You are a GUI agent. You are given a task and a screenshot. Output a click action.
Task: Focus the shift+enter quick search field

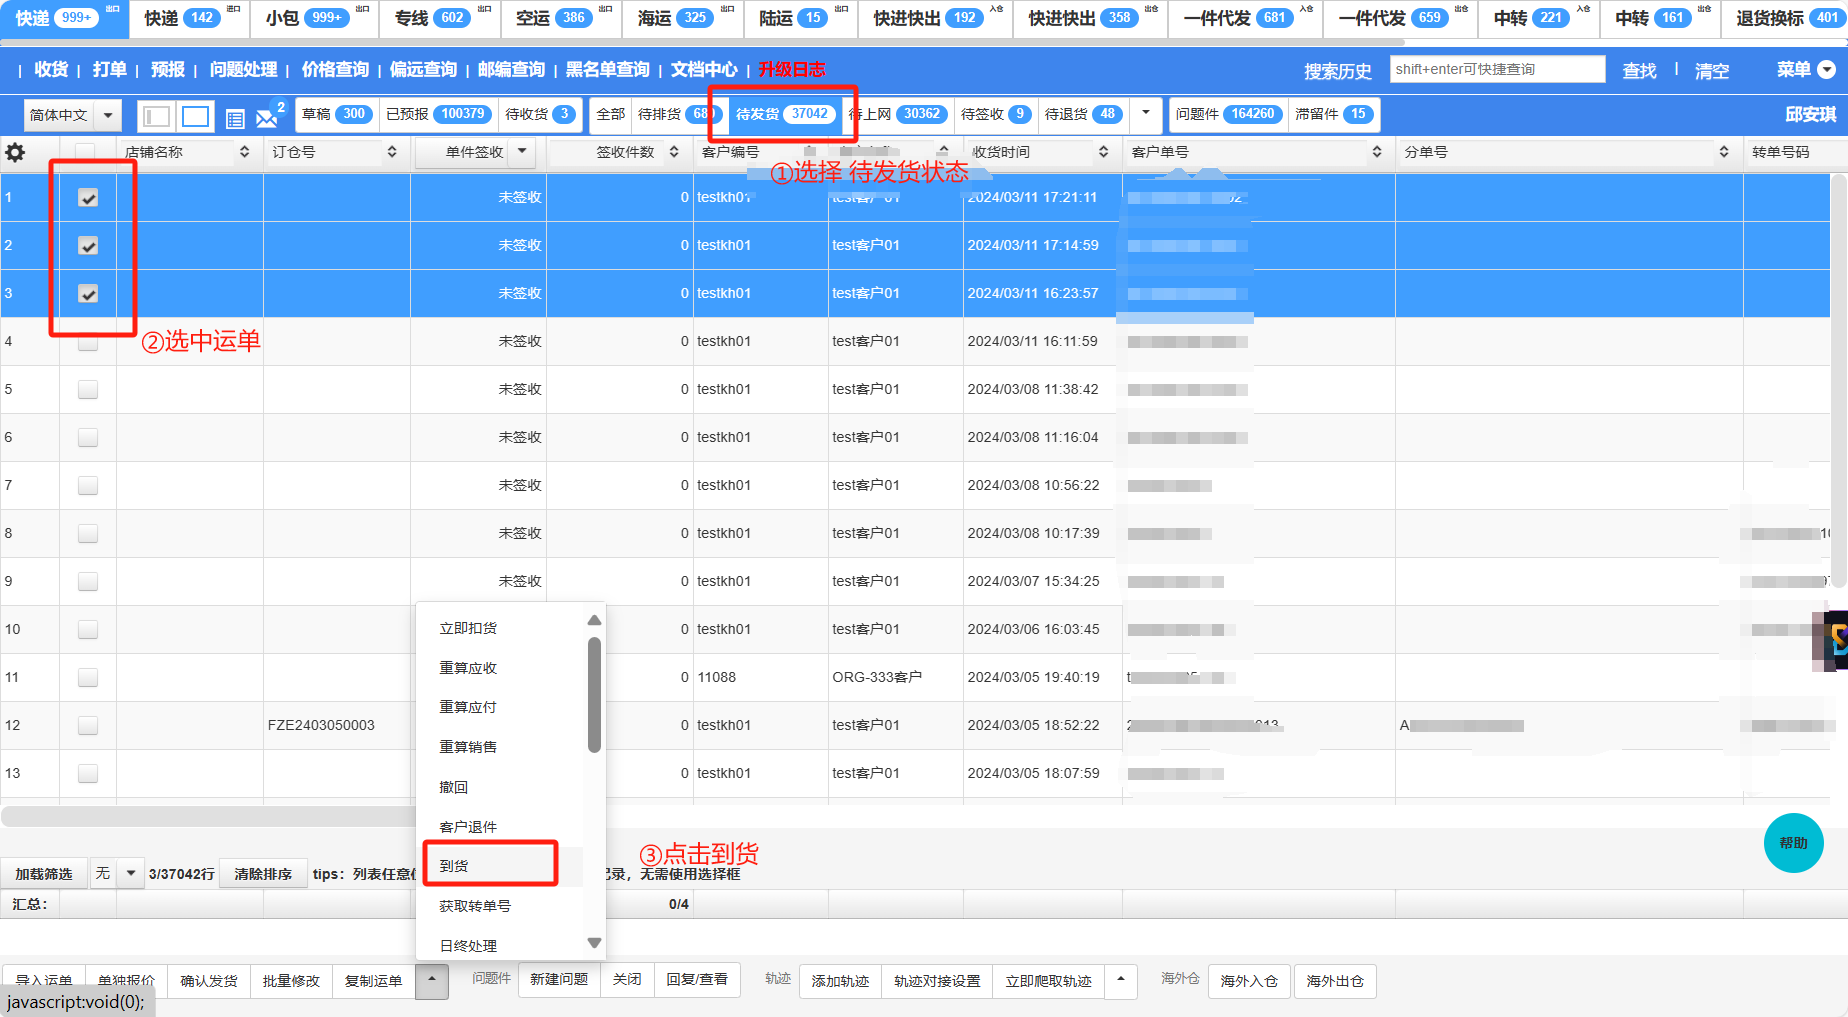coord(1496,70)
